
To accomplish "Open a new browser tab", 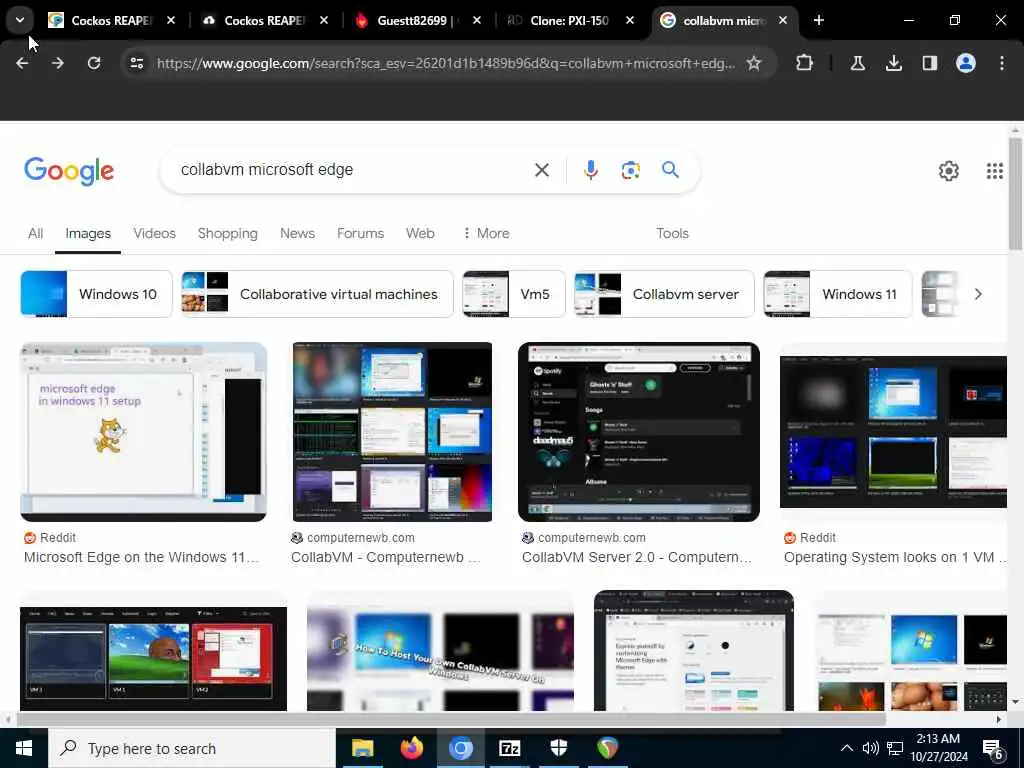I will [x=818, y=20].
